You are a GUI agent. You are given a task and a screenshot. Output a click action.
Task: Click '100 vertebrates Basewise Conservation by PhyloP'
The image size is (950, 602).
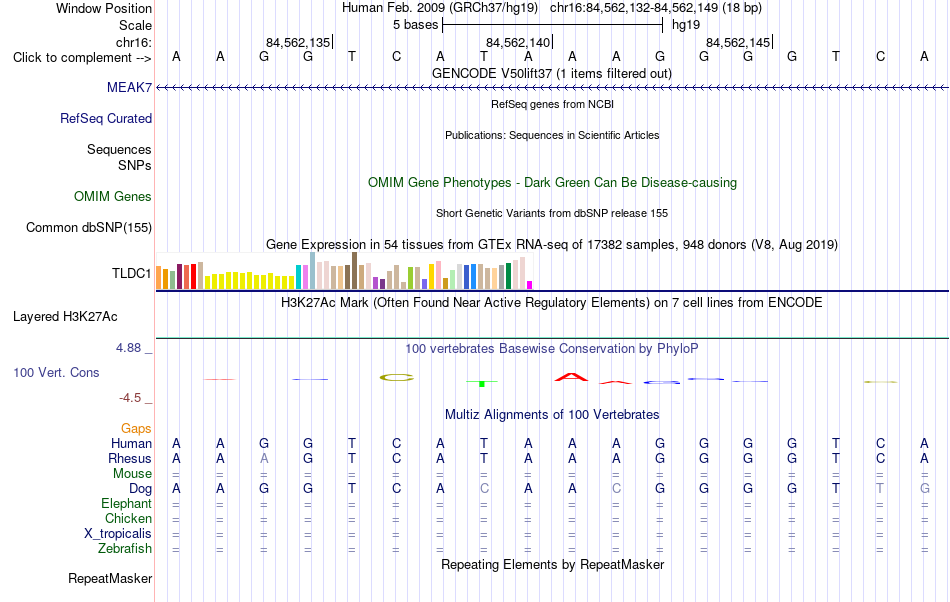(551, 348)
